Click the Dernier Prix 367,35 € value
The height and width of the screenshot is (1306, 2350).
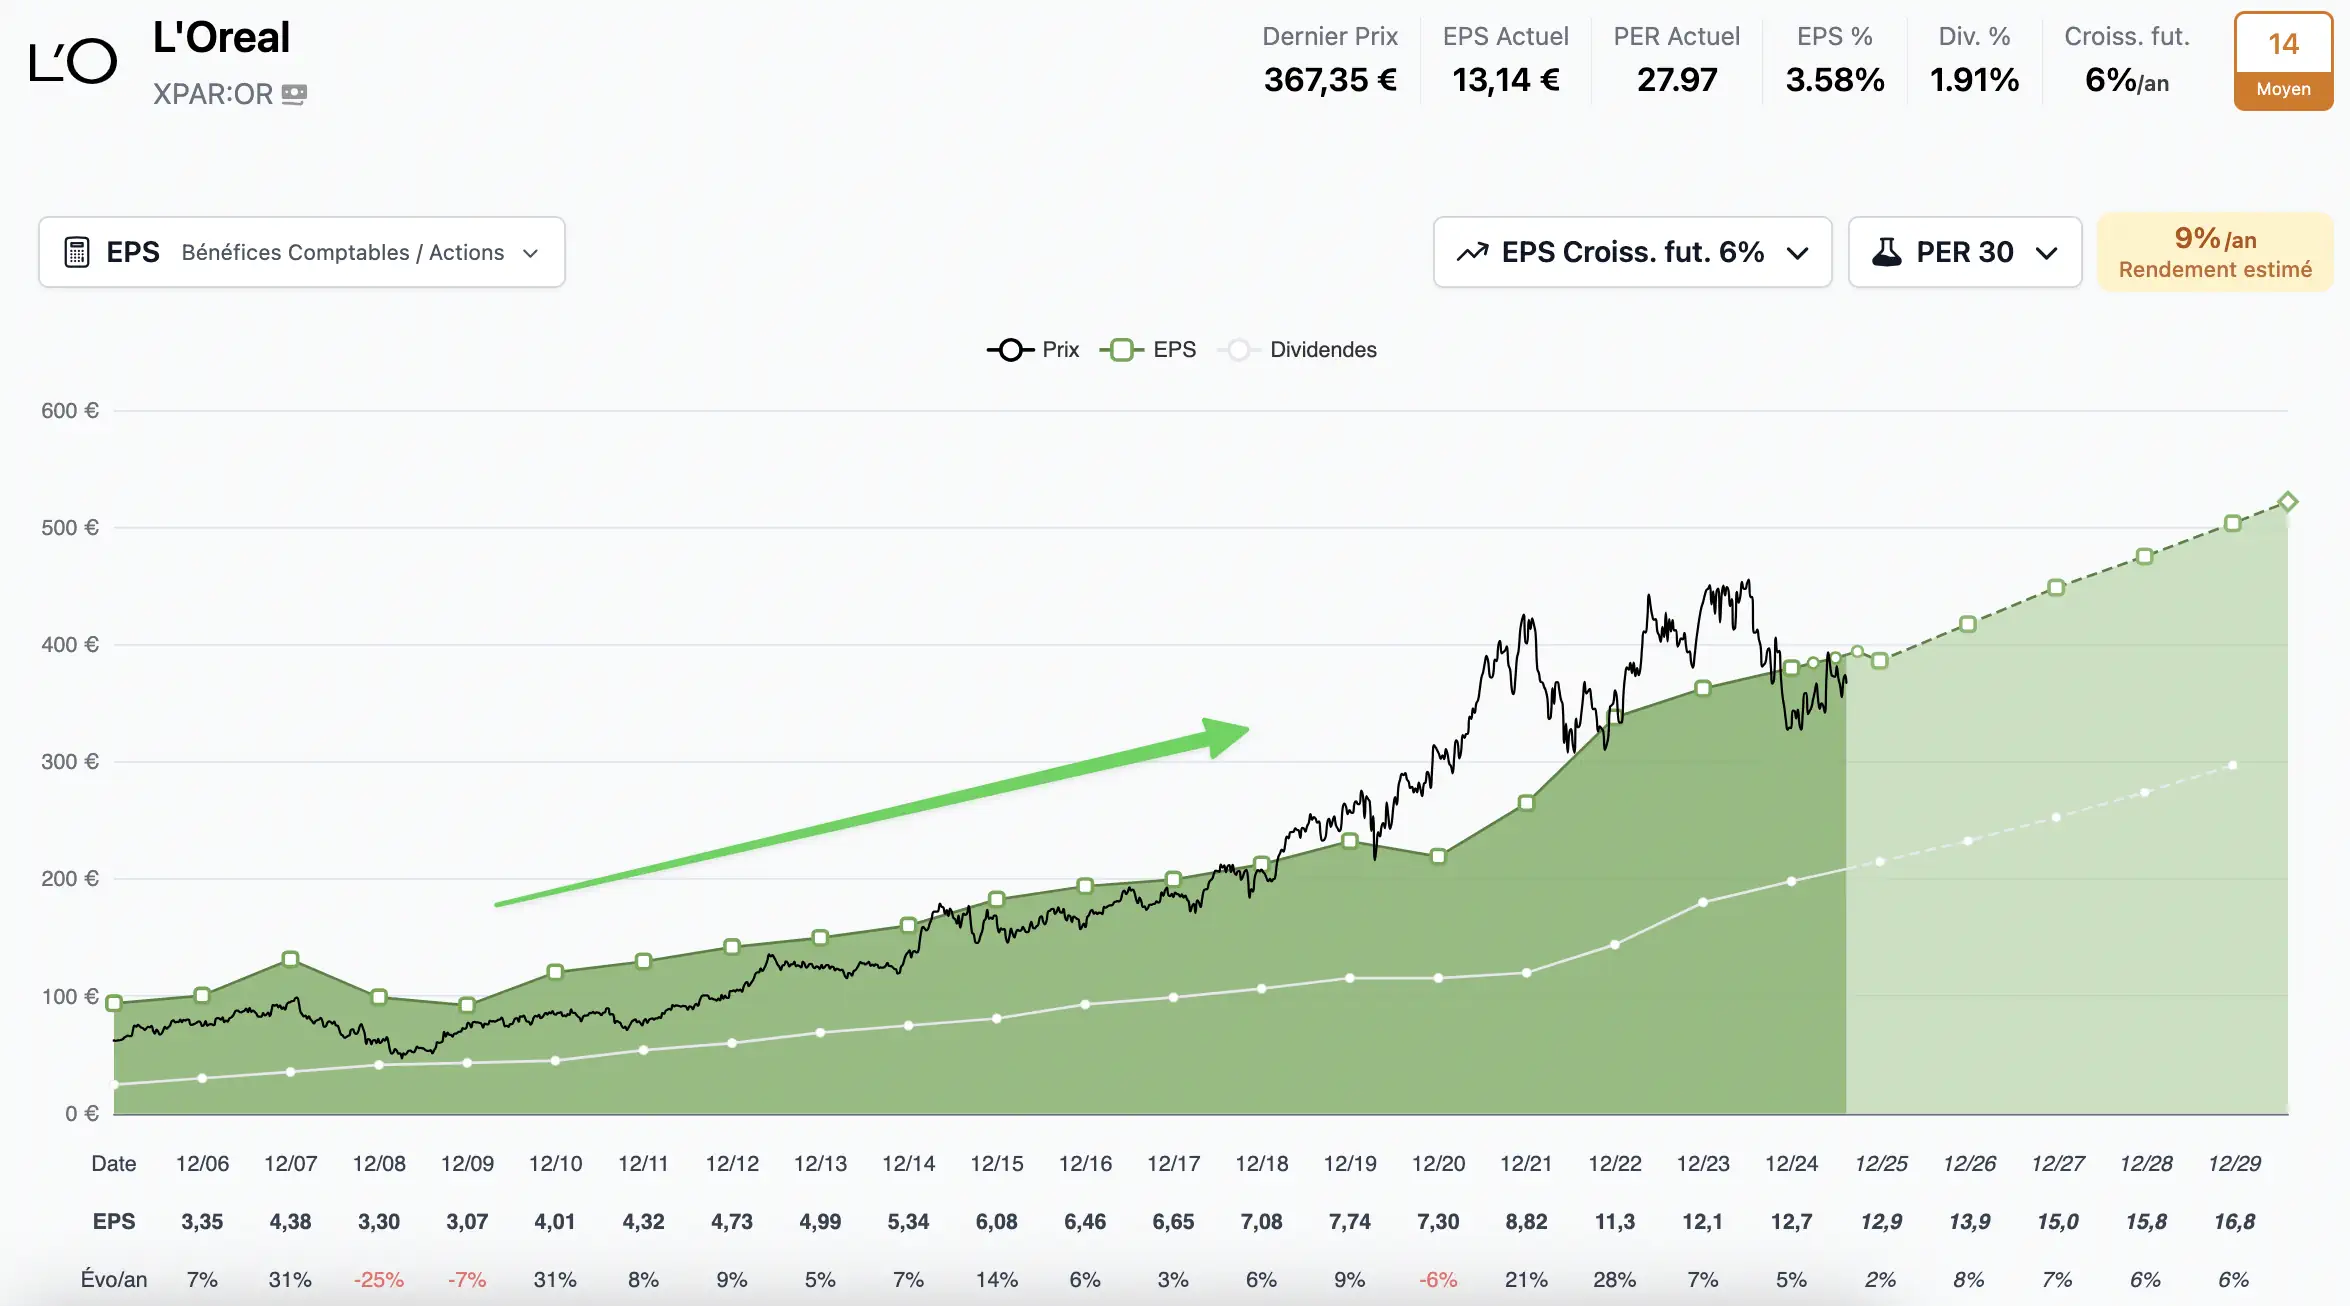1330,80
